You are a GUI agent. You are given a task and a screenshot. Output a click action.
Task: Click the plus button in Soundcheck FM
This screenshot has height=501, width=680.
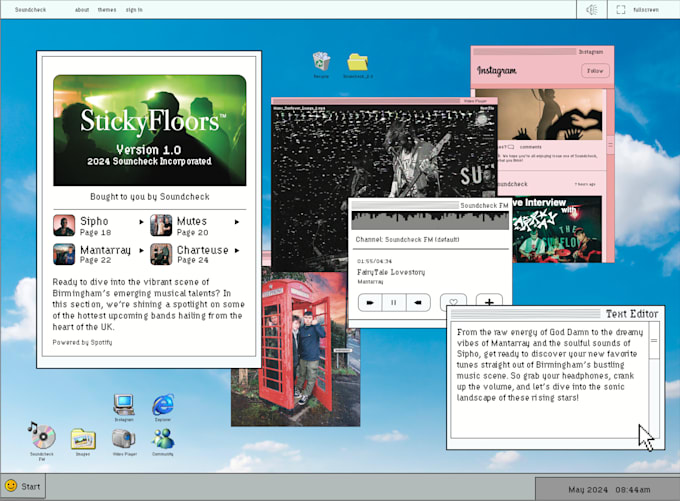[489, 301]
